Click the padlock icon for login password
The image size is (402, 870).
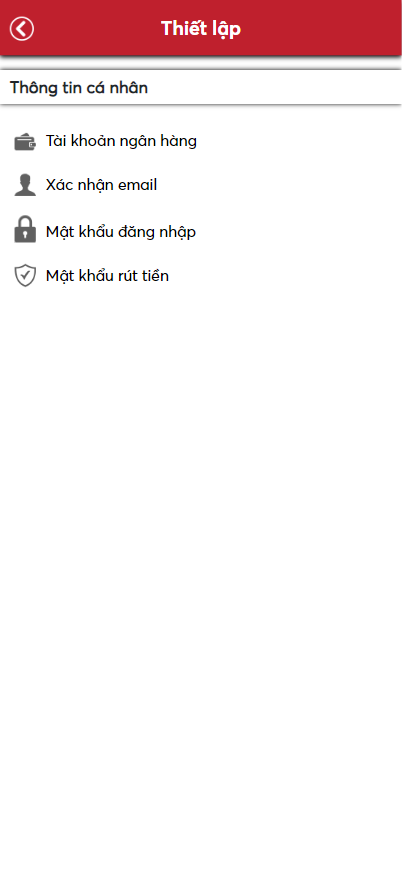point(25,230)
